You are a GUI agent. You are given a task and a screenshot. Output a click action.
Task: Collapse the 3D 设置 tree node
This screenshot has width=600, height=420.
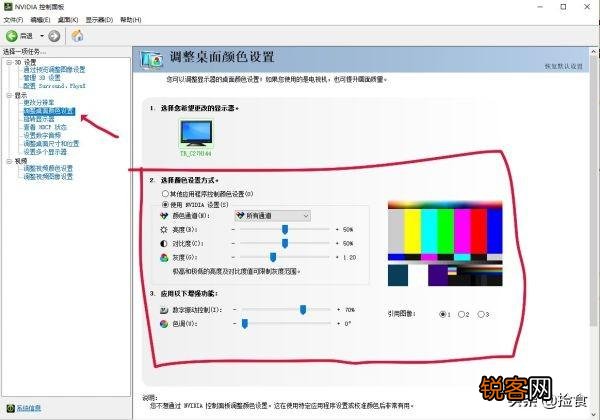coord(9,62)
